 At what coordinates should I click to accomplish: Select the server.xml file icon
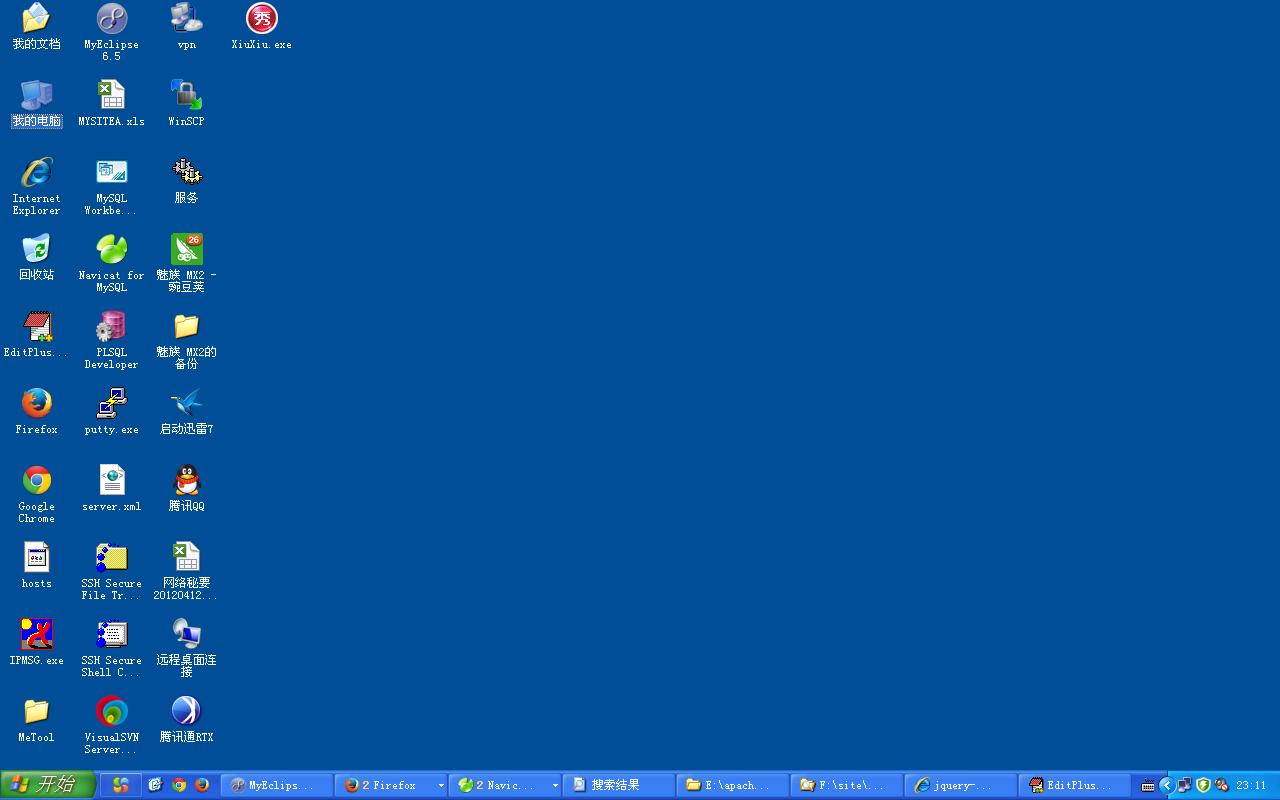pyautogui.click(x=111, y=489)
